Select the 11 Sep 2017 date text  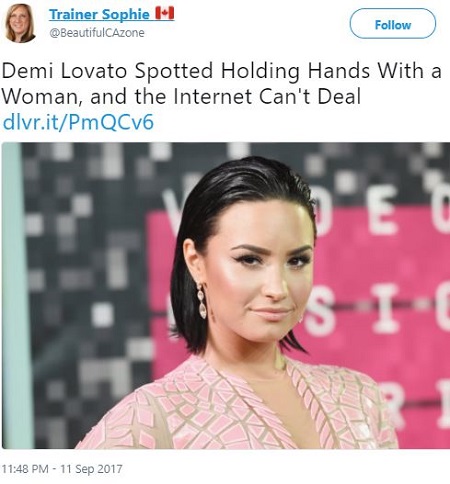pos(91,469)
